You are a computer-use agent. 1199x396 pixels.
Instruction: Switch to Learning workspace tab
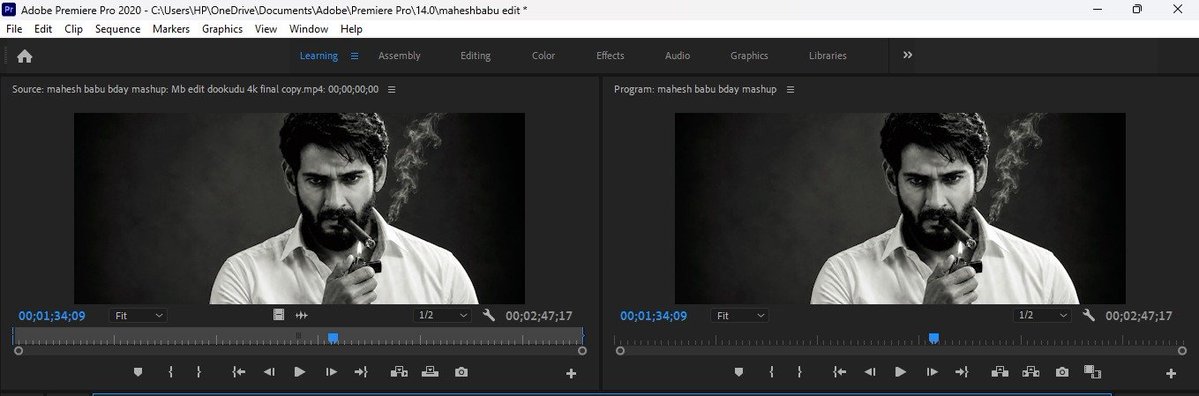[318, 56]
